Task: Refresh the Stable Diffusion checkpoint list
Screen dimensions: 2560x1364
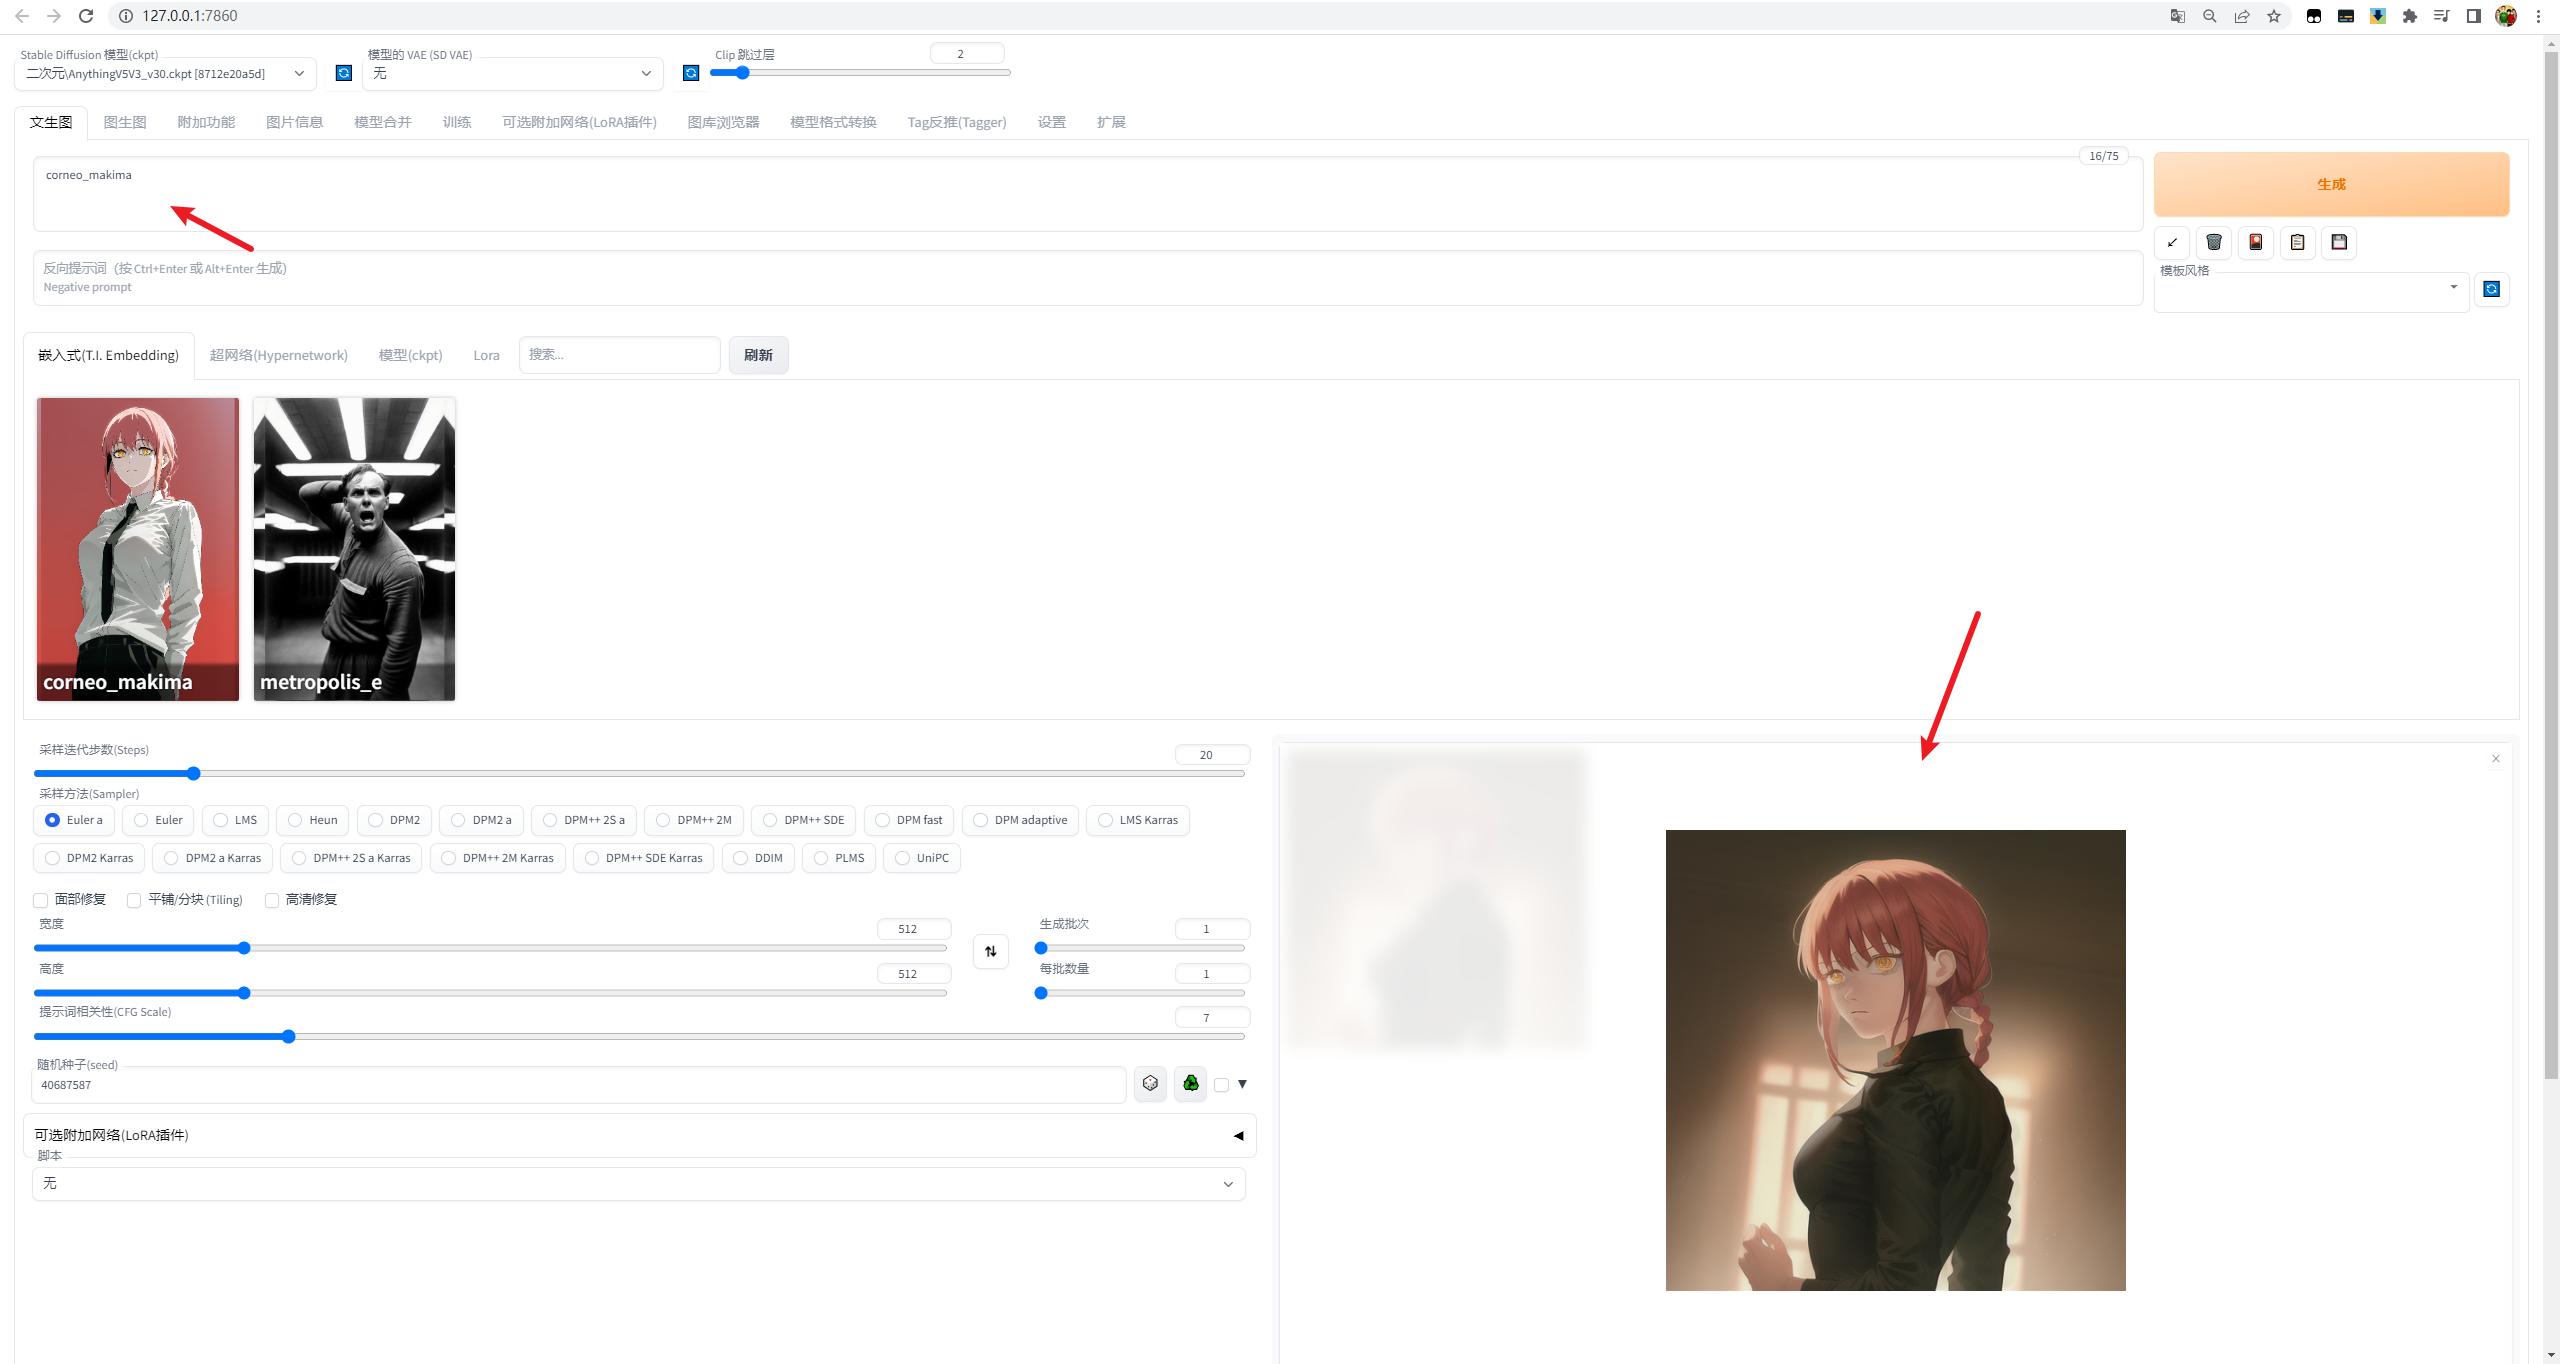Action: (343, 73)
